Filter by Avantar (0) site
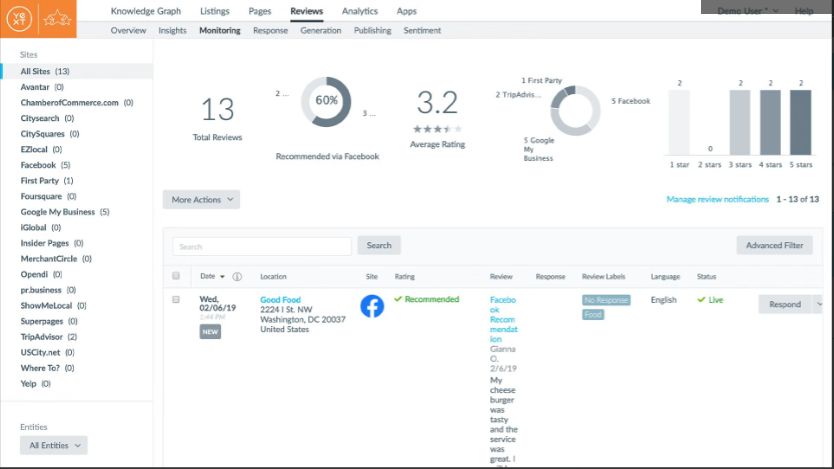The width and height of the screenshot is (834, 469). point(42,87)
